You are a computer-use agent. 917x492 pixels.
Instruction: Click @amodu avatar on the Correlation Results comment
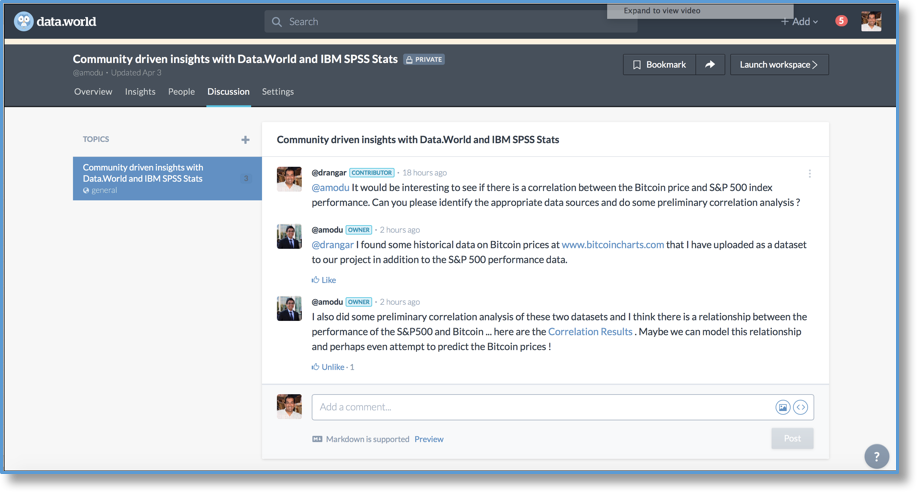289,308
